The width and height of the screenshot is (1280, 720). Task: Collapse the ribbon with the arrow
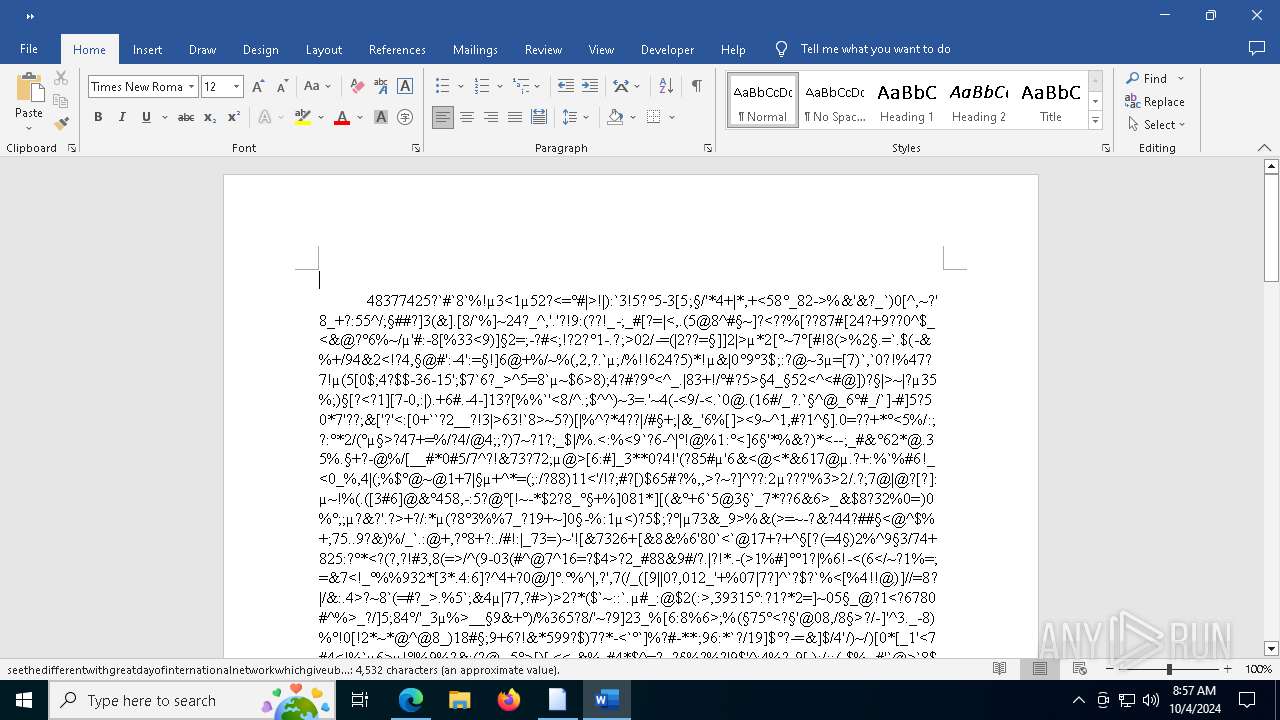click(x=1264, y=148)
